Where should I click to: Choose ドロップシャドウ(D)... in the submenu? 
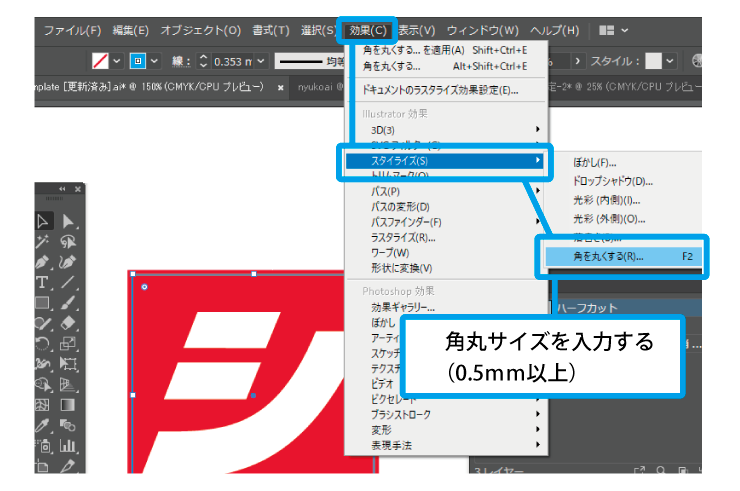click(613, 181)
